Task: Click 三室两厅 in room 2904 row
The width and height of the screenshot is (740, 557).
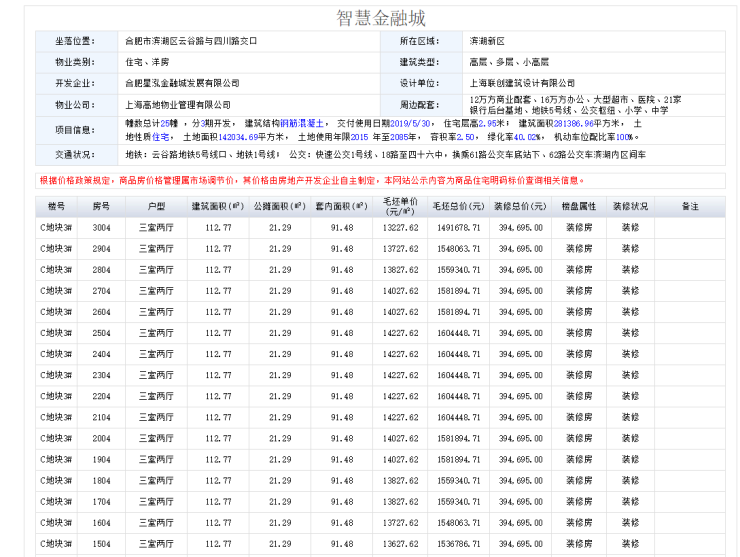Action: tap(156, 249)
